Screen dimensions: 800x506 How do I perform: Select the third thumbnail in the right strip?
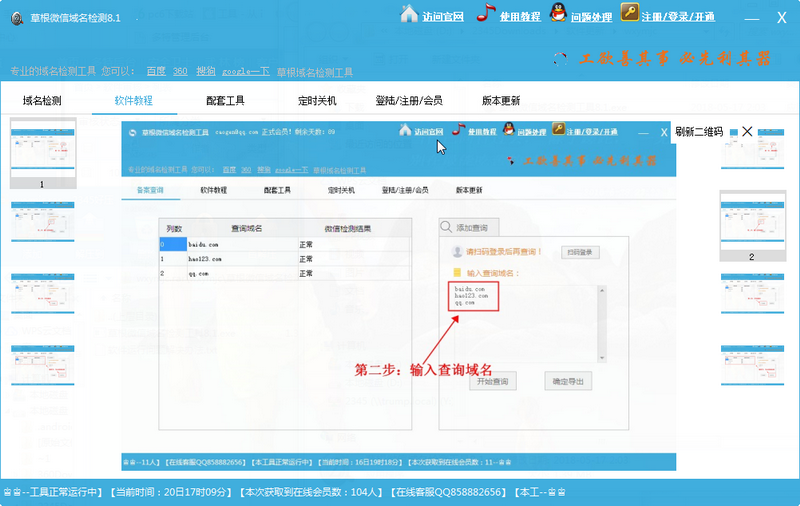pos(753,293)
